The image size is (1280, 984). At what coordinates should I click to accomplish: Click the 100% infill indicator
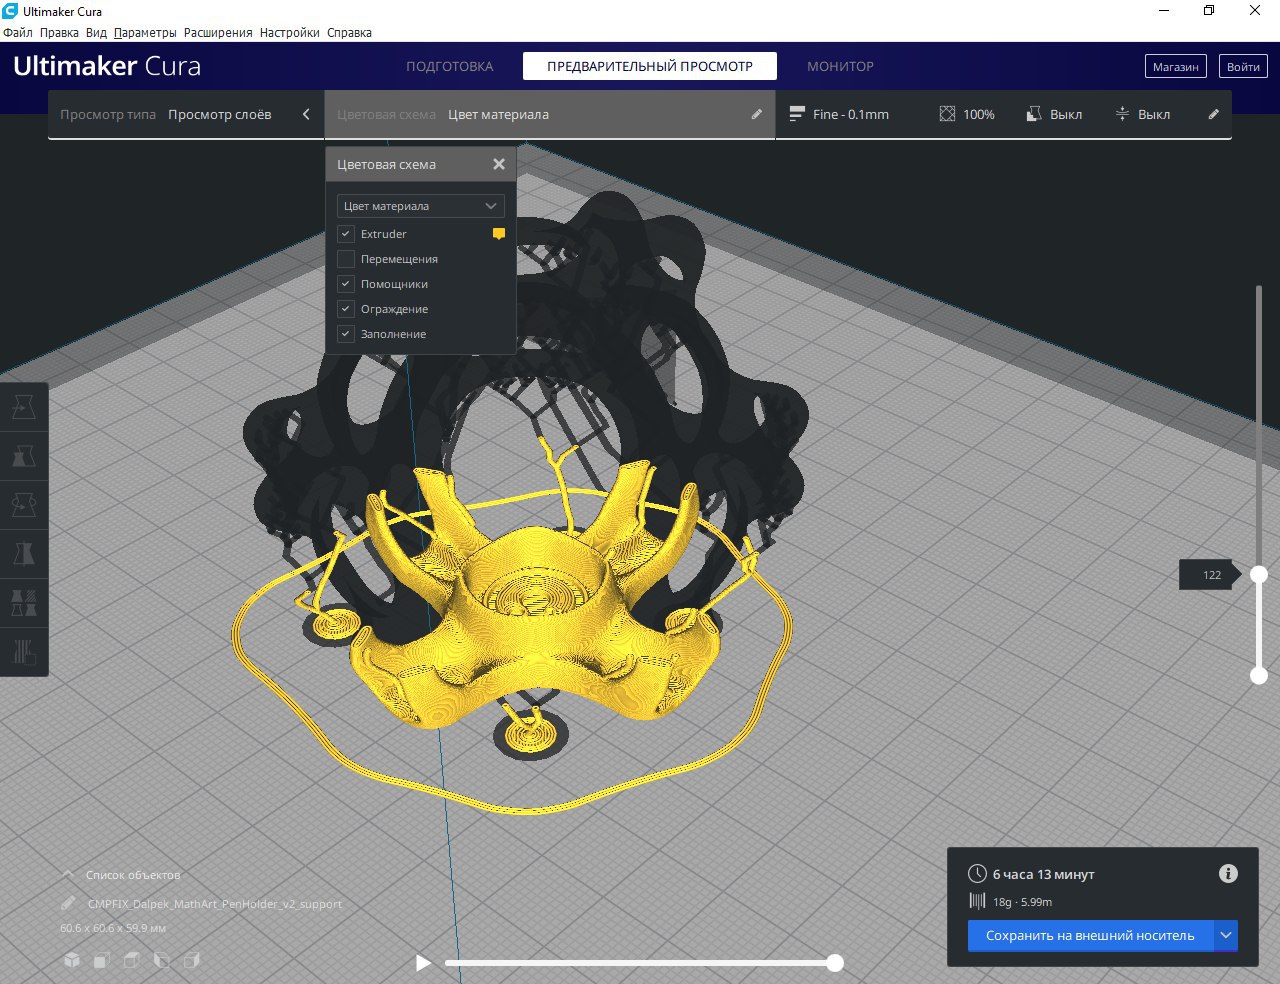[967, 114]
